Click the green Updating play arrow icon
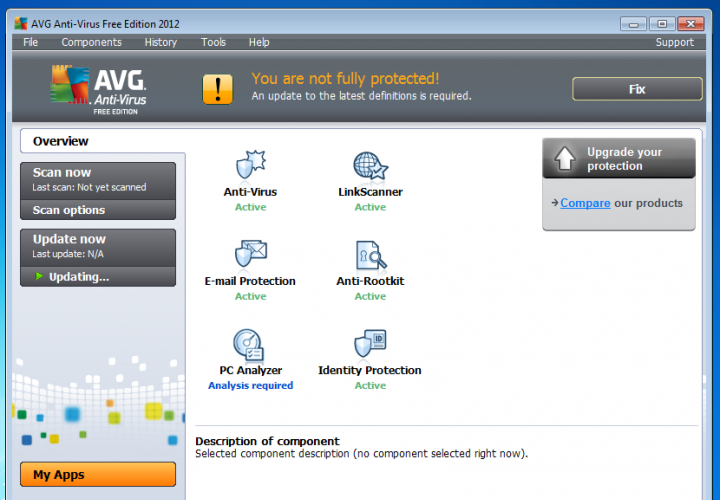The height and width of the screenshot is (500, 720). [x=39, y=276]
